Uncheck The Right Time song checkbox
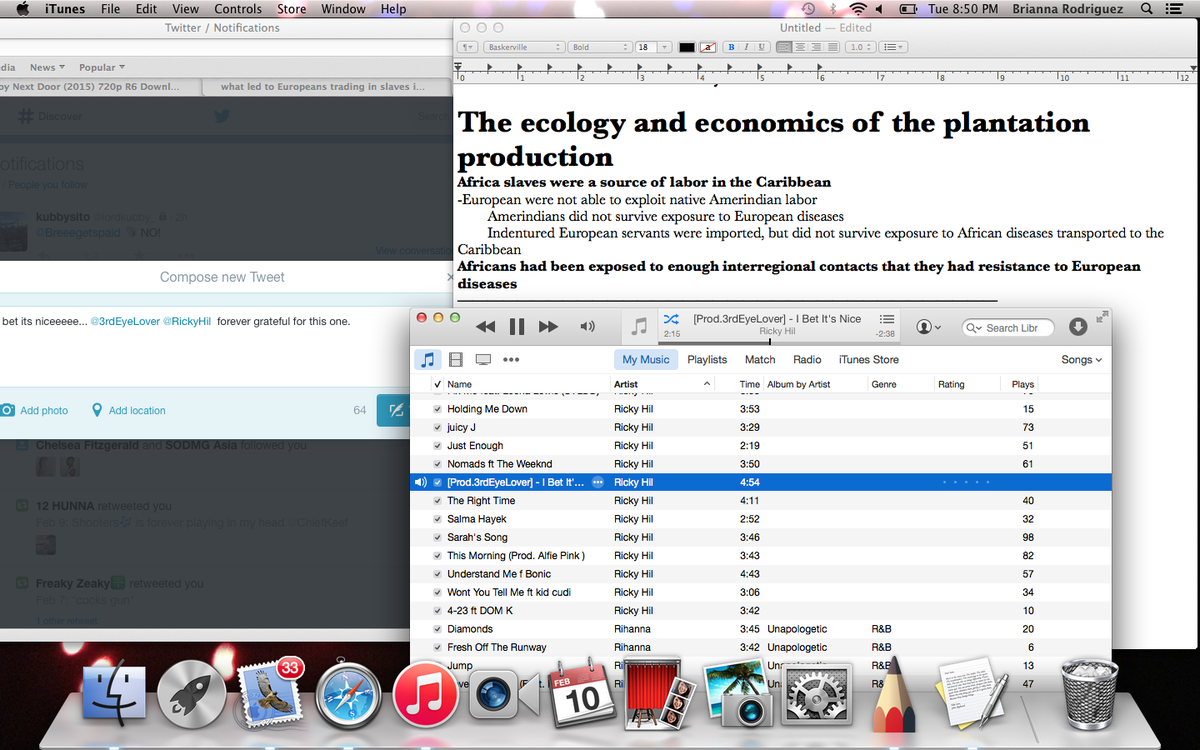This screenshot has width=1200, height=750. coord(437,501)
